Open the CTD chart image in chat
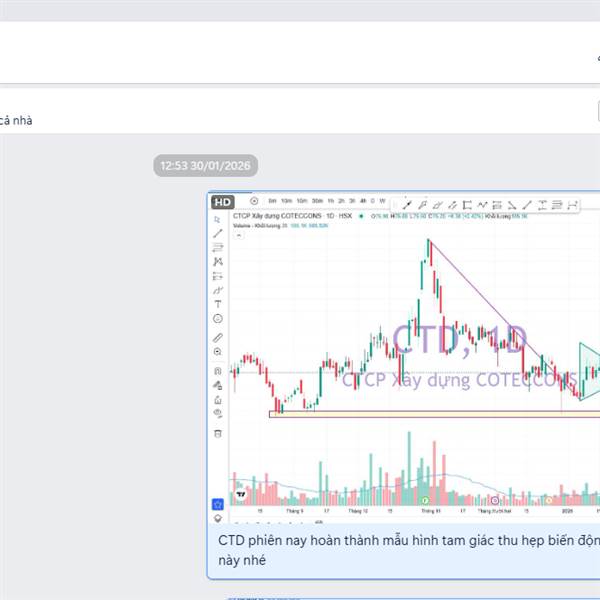The width and height of the screenshot is (600, 600). pos(404,358)
